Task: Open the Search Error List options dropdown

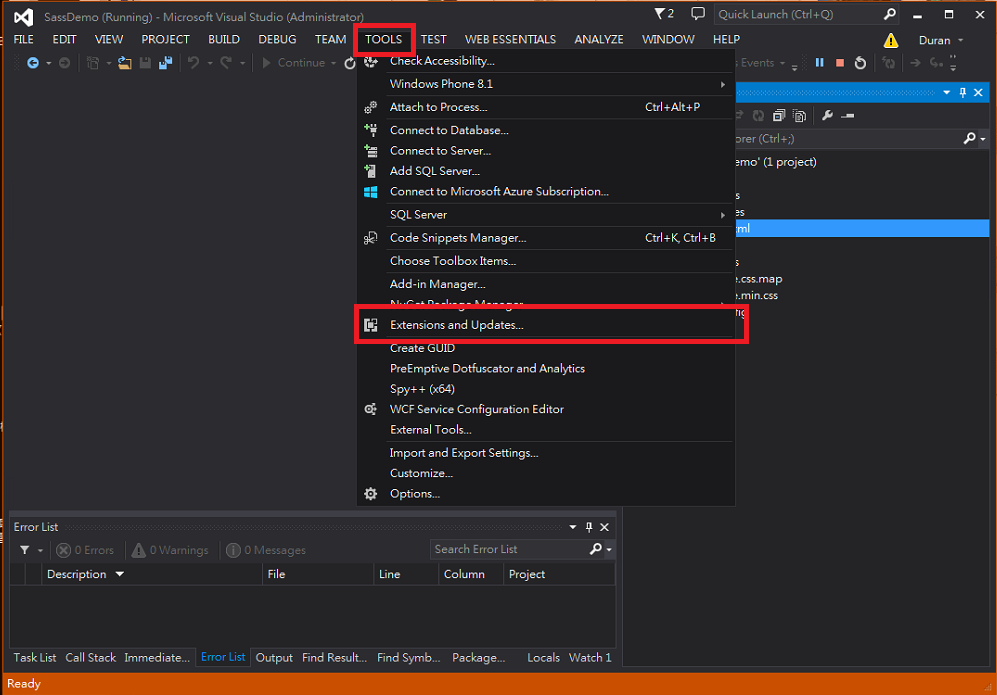Action: coord(609,549)
